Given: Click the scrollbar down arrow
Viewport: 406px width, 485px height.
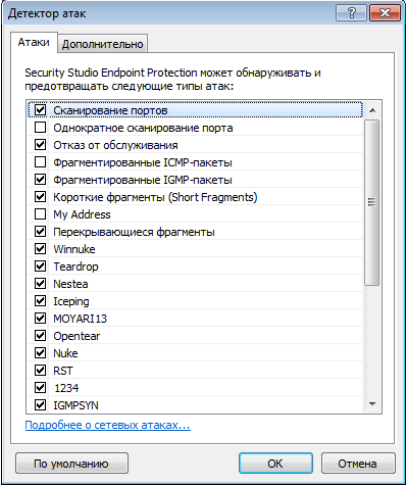Looking at the screenshot, I should pyautogui.click(x=372, y=404).
